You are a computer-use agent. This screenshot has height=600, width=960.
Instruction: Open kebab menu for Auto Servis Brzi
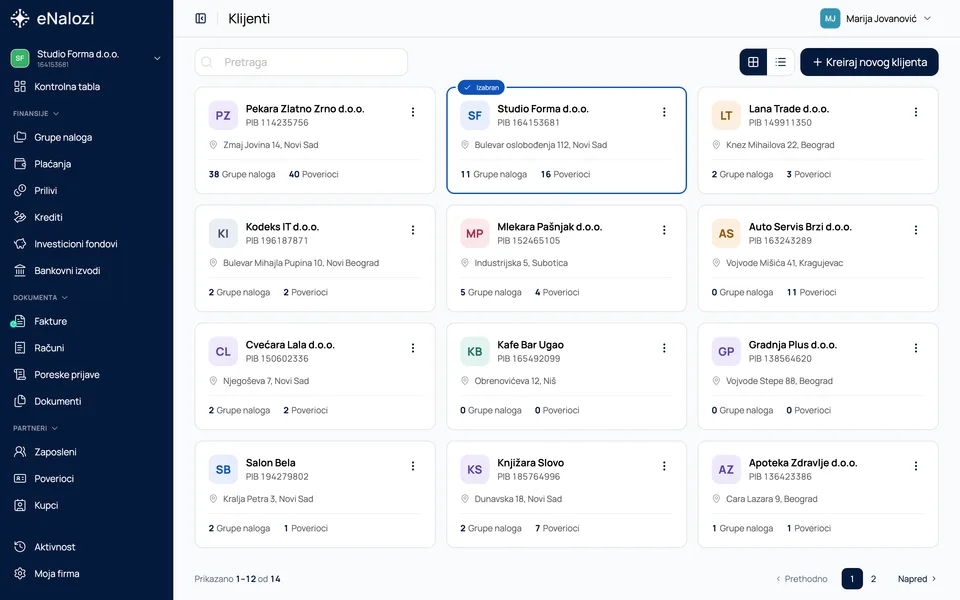(x=916, y=230)
